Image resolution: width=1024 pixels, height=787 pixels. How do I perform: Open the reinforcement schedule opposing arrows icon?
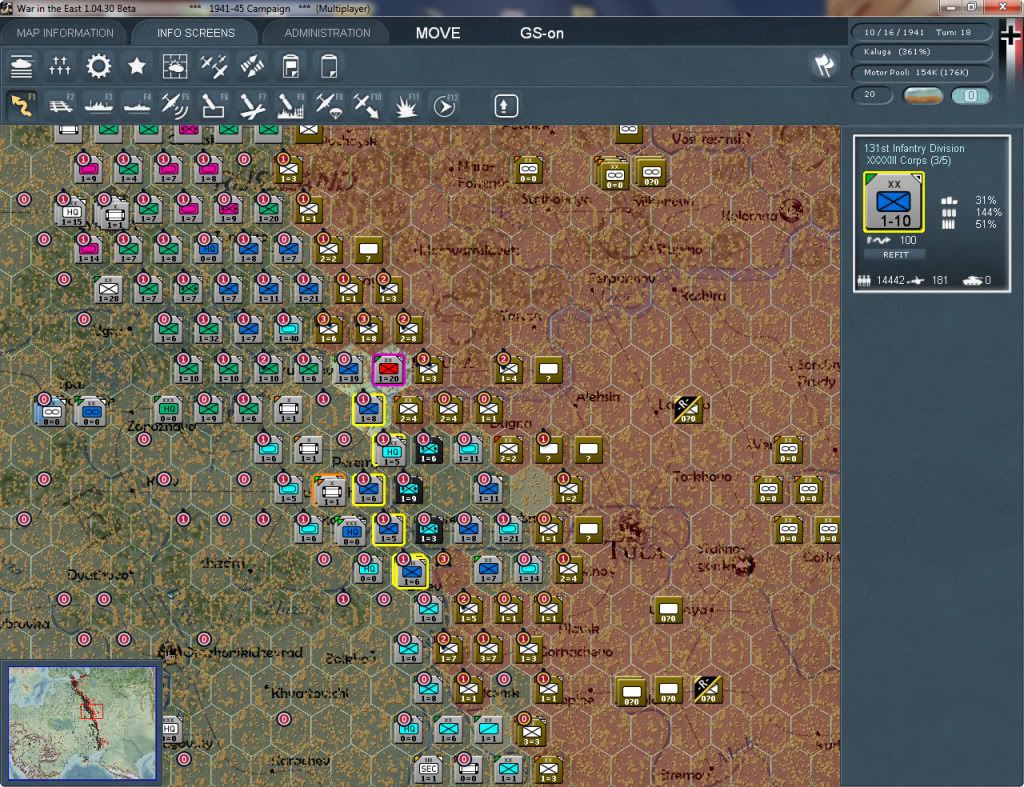(x=252, y=66)
